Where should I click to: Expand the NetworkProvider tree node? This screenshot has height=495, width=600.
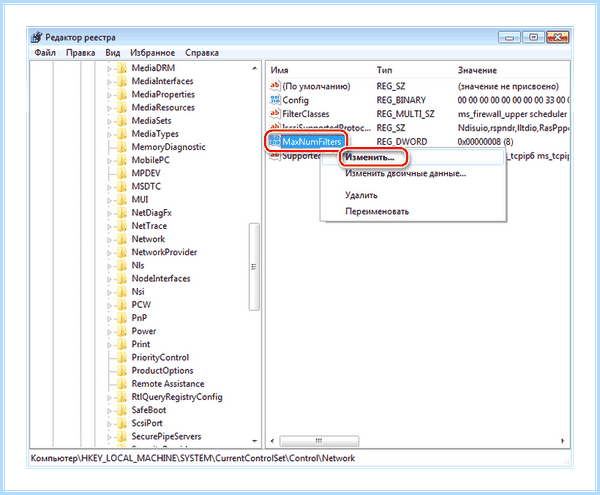coord(109,253)
